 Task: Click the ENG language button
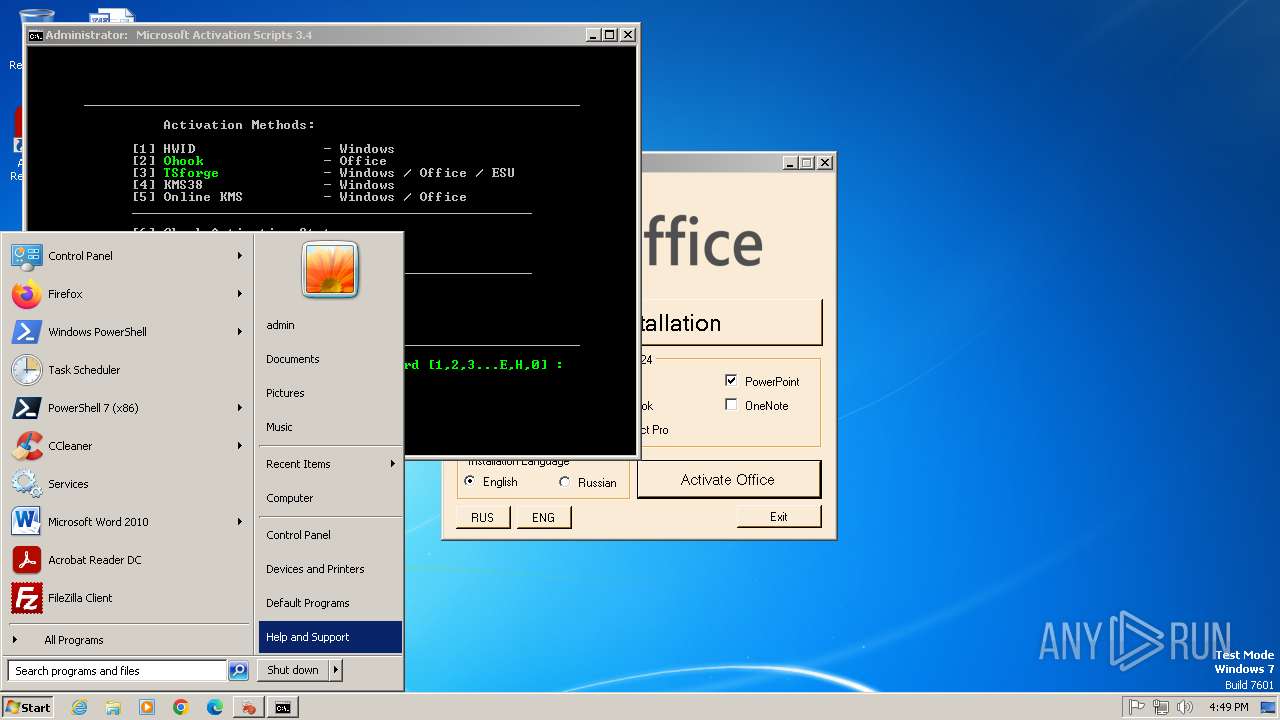point(543,517)
